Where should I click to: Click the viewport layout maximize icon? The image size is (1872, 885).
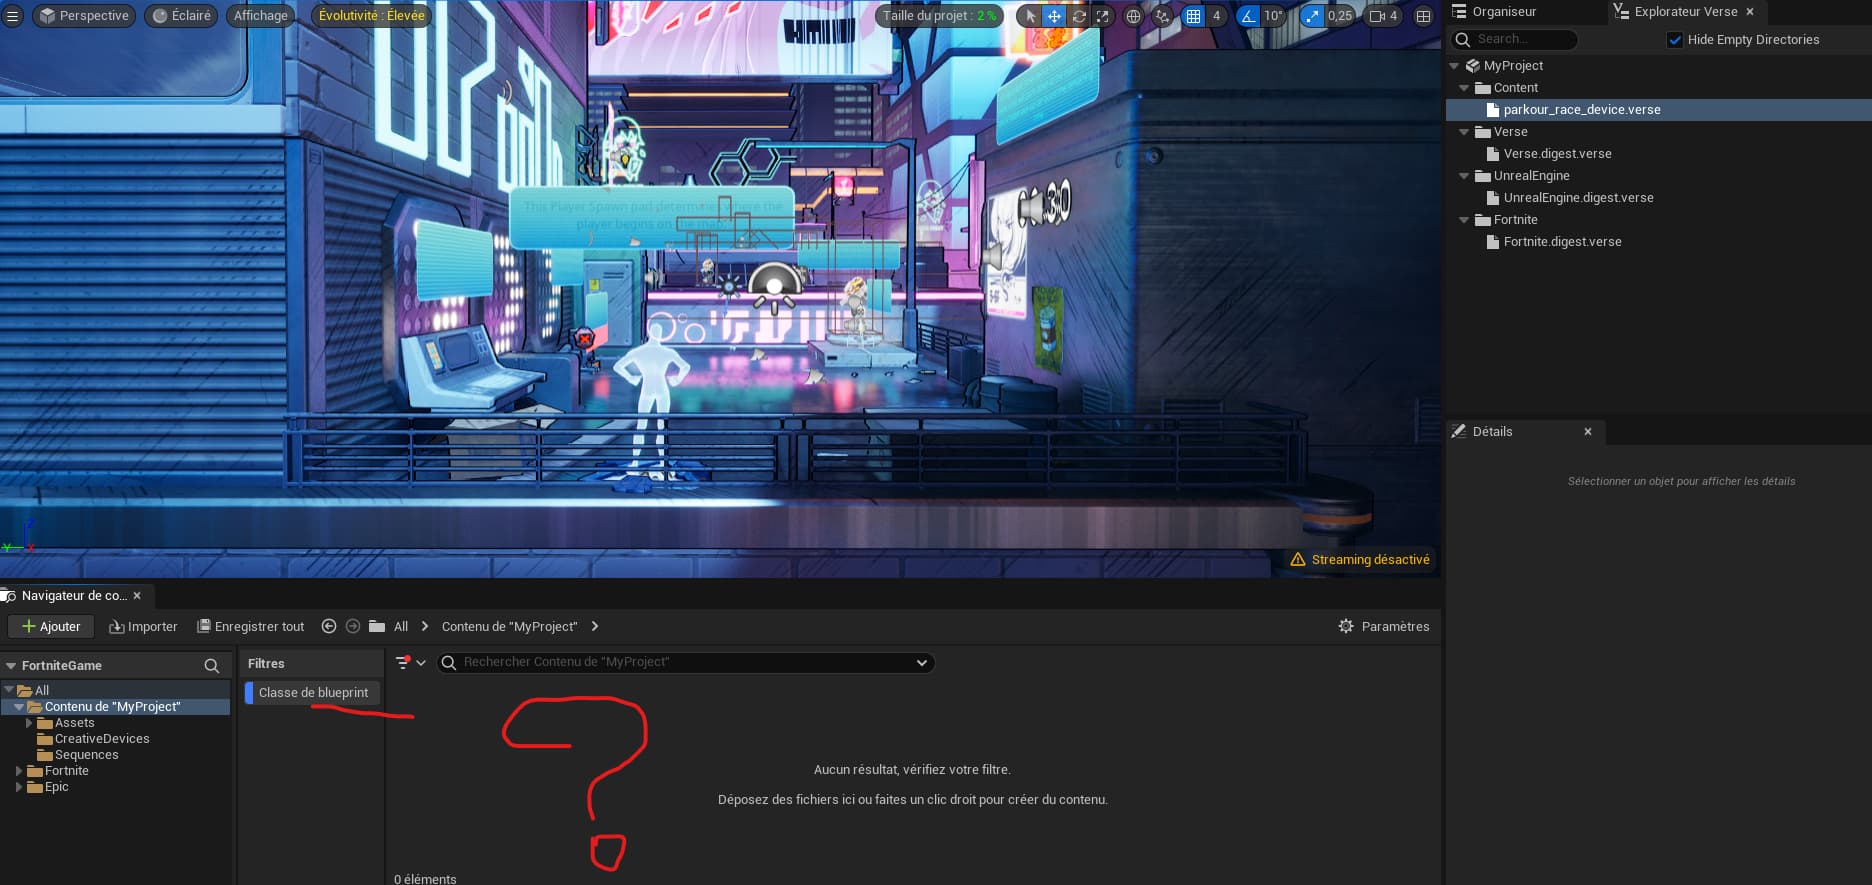1423,16
